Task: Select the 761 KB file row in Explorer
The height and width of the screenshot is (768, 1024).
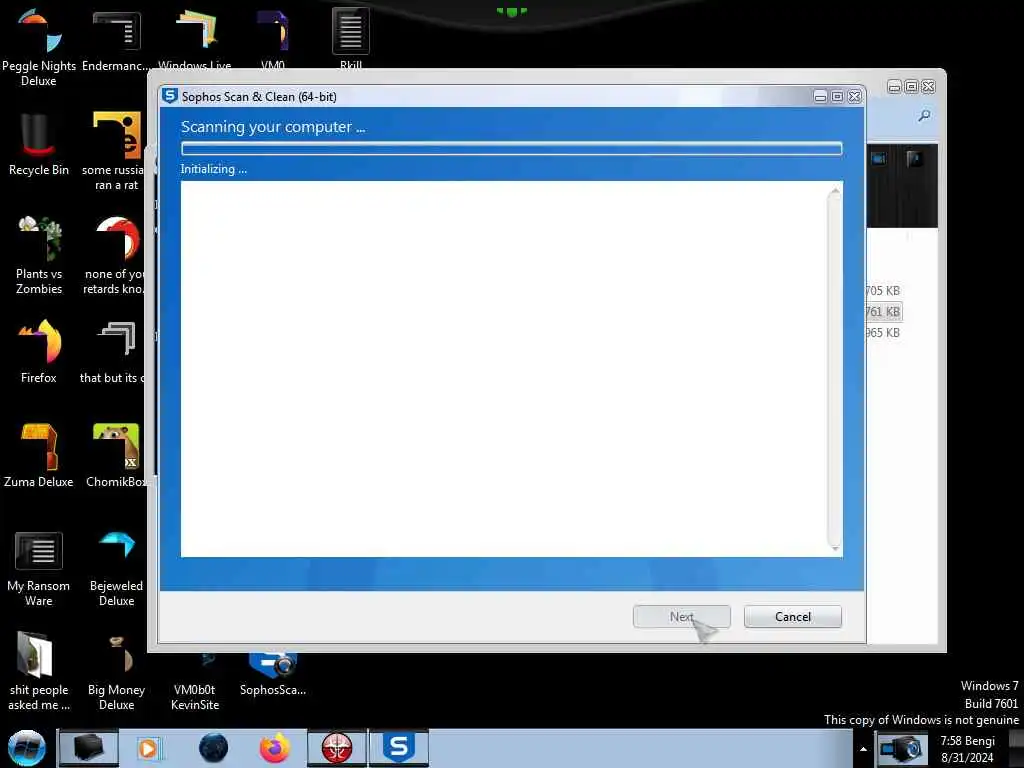Action: tap(884, 312)
